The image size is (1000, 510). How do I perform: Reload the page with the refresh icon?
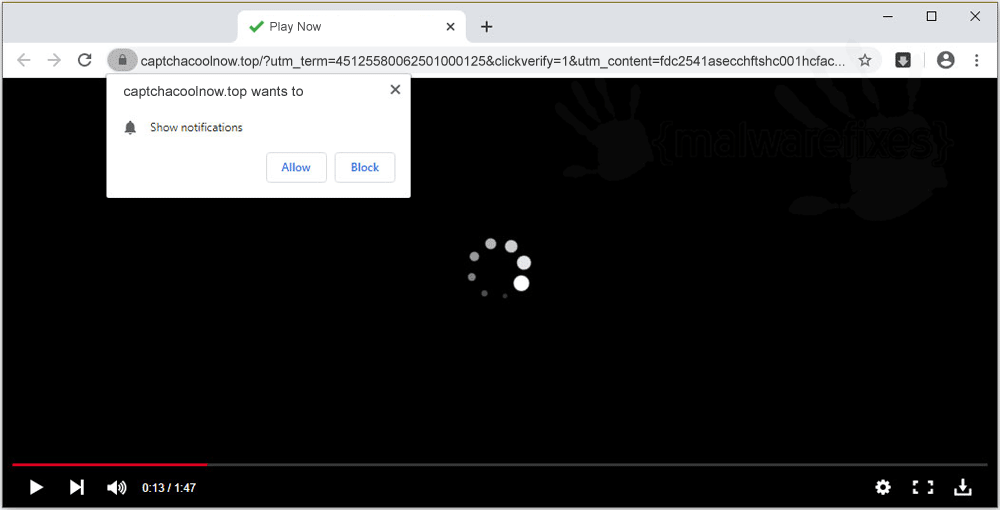point(85,60)
